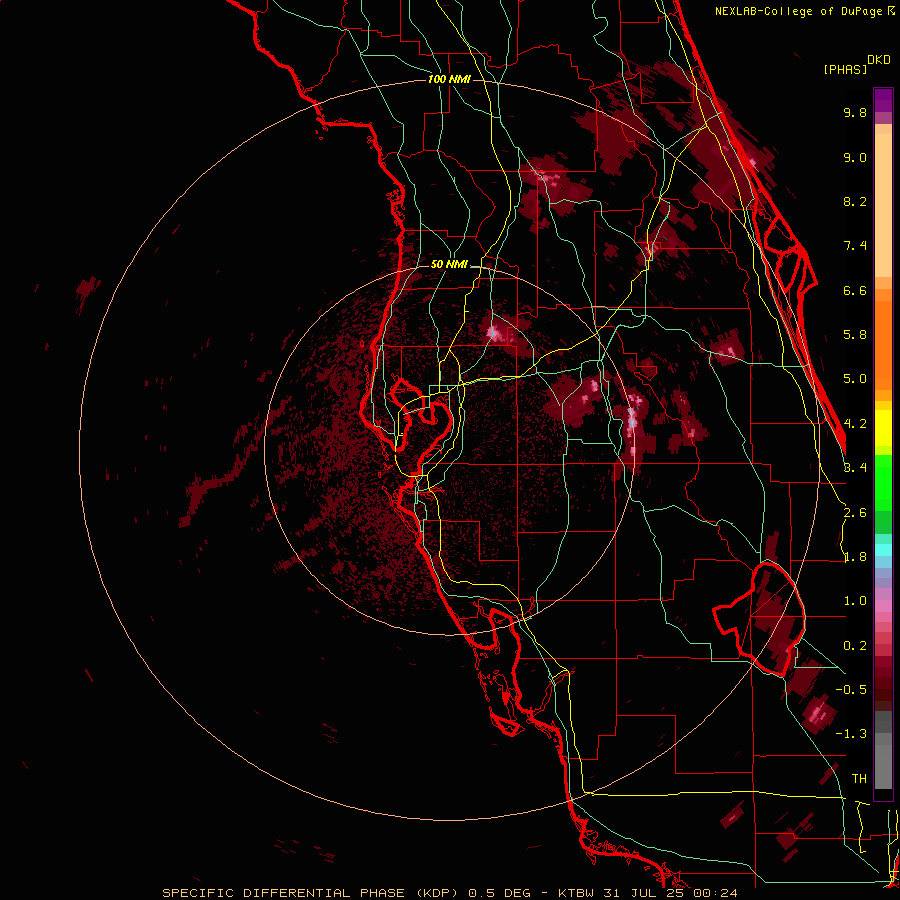Viewport: 900px width, 900px height.
Task: Click the 2.6 scale value
Action: 855,513
